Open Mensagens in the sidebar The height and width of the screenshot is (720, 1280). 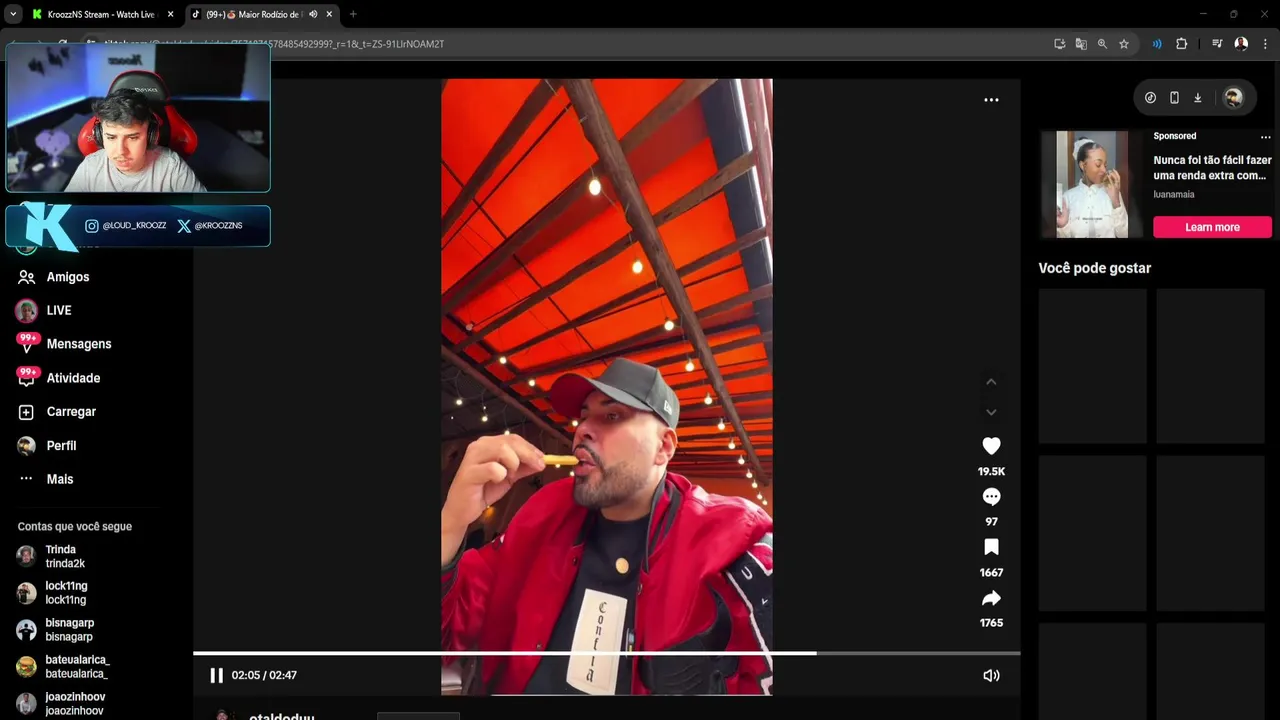tap(79, 344)
